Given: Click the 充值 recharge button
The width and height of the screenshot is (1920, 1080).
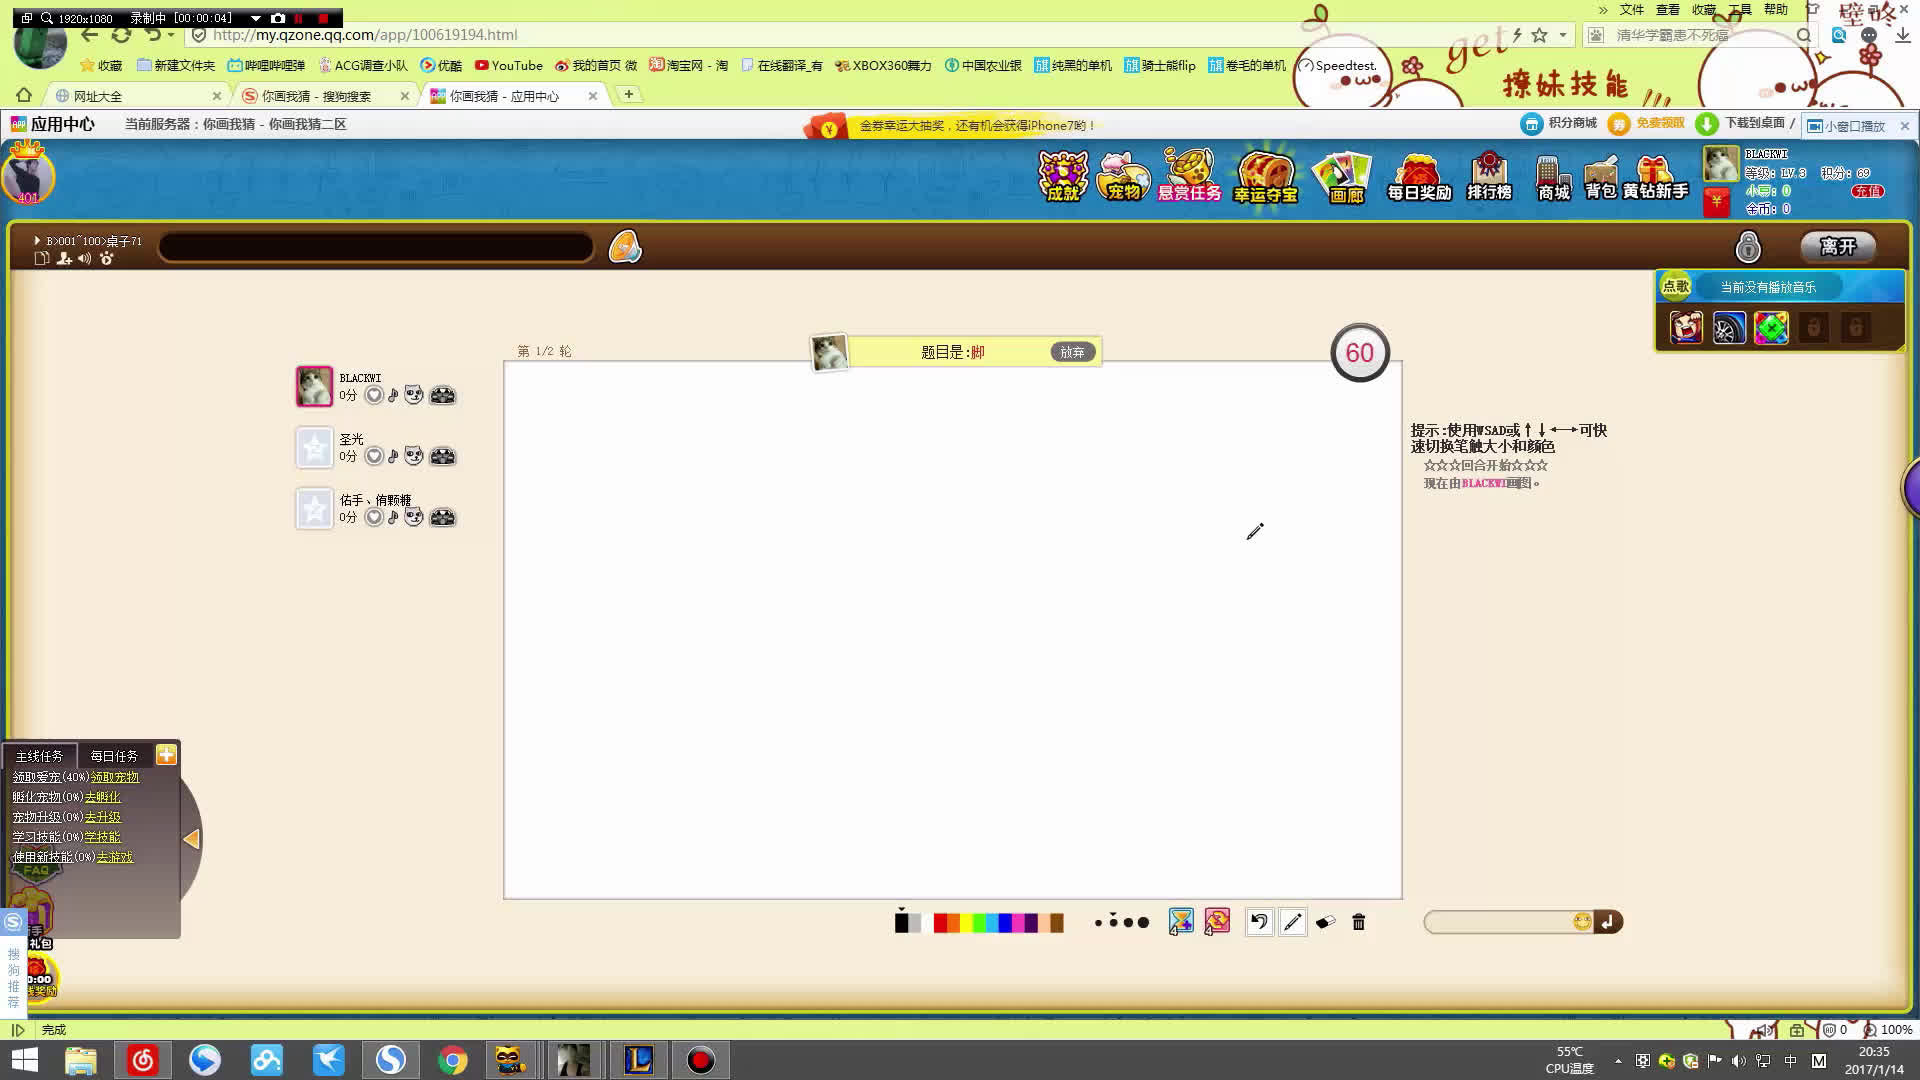Looking at the screenshot, I should [x=1866, y=191].
